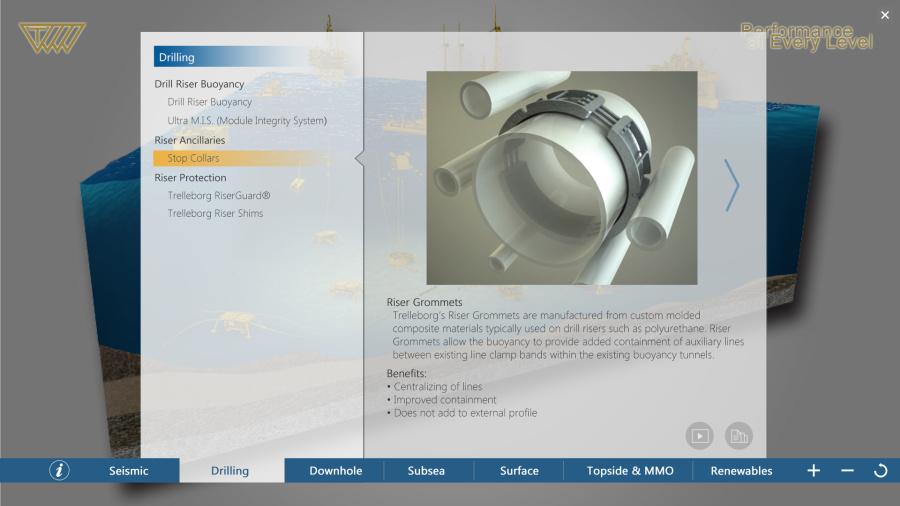The height and width of the screenshot is (506, 900).
Task: Click the Riser Grommets product image
Action: point(562,178)
